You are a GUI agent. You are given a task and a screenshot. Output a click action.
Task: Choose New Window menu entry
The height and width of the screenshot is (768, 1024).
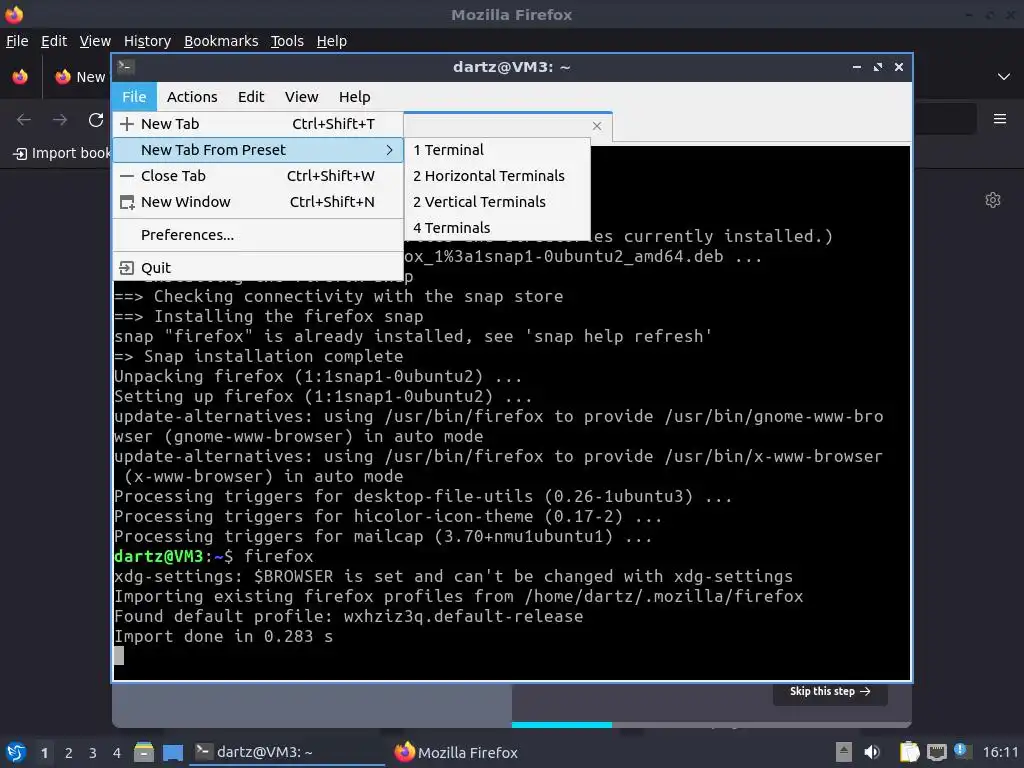(x=258, y=202)
